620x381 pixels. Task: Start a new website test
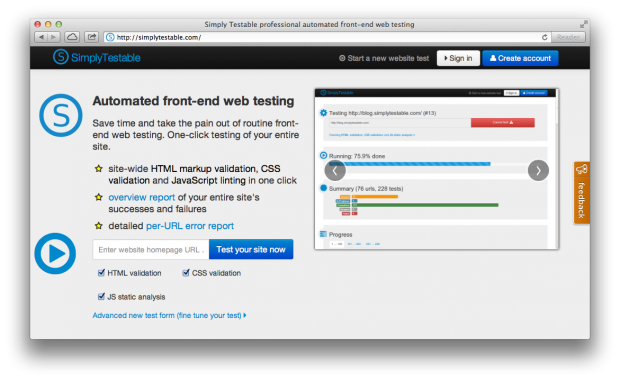[384, 58]
